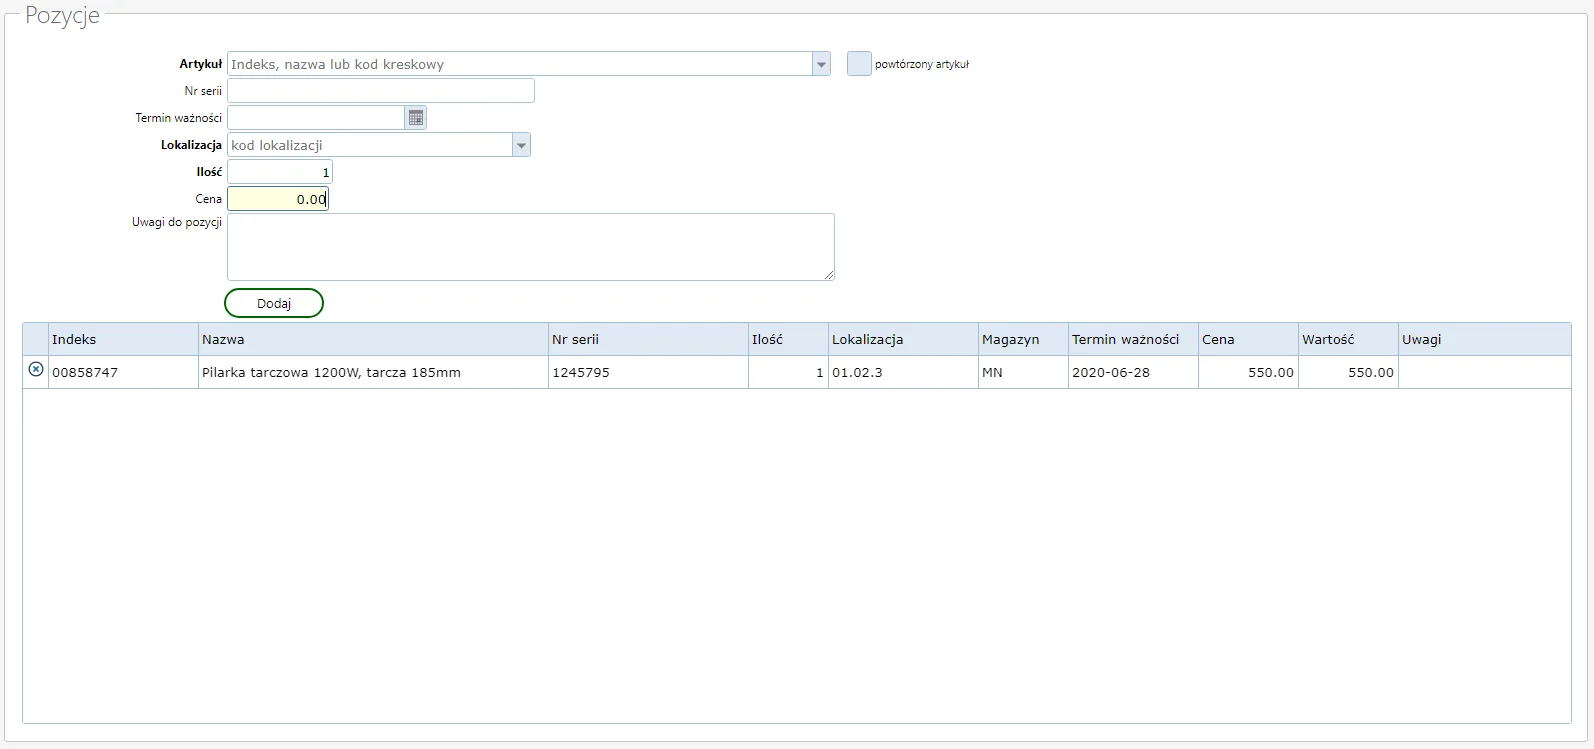1594x749 pixels.
Task: Expand the Lokalizacja dropdown arrow
Action: 521,145
